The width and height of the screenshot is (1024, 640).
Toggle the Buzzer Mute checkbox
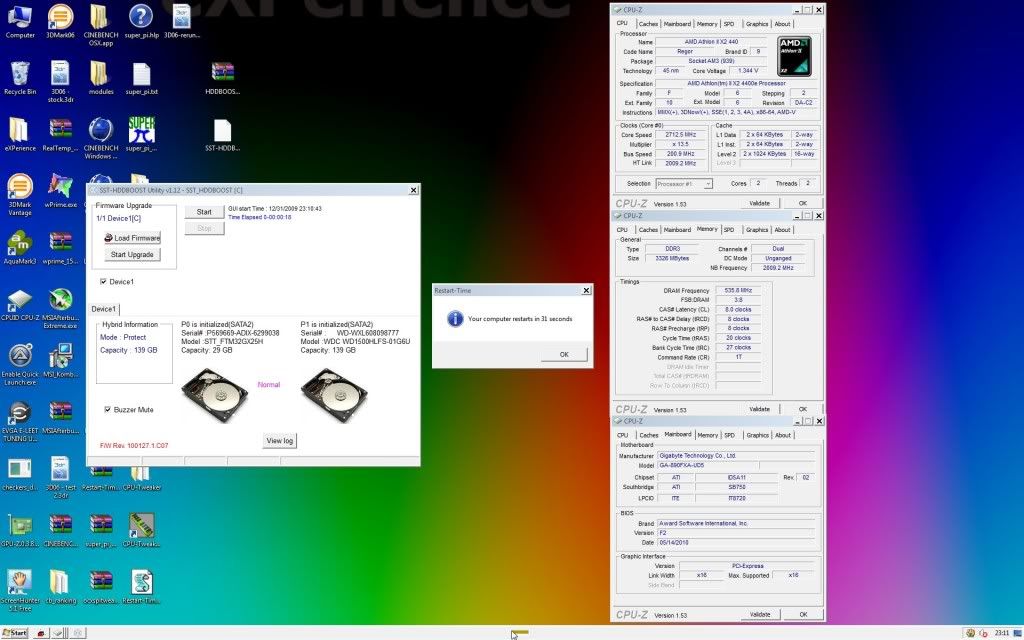coord(108,409)
